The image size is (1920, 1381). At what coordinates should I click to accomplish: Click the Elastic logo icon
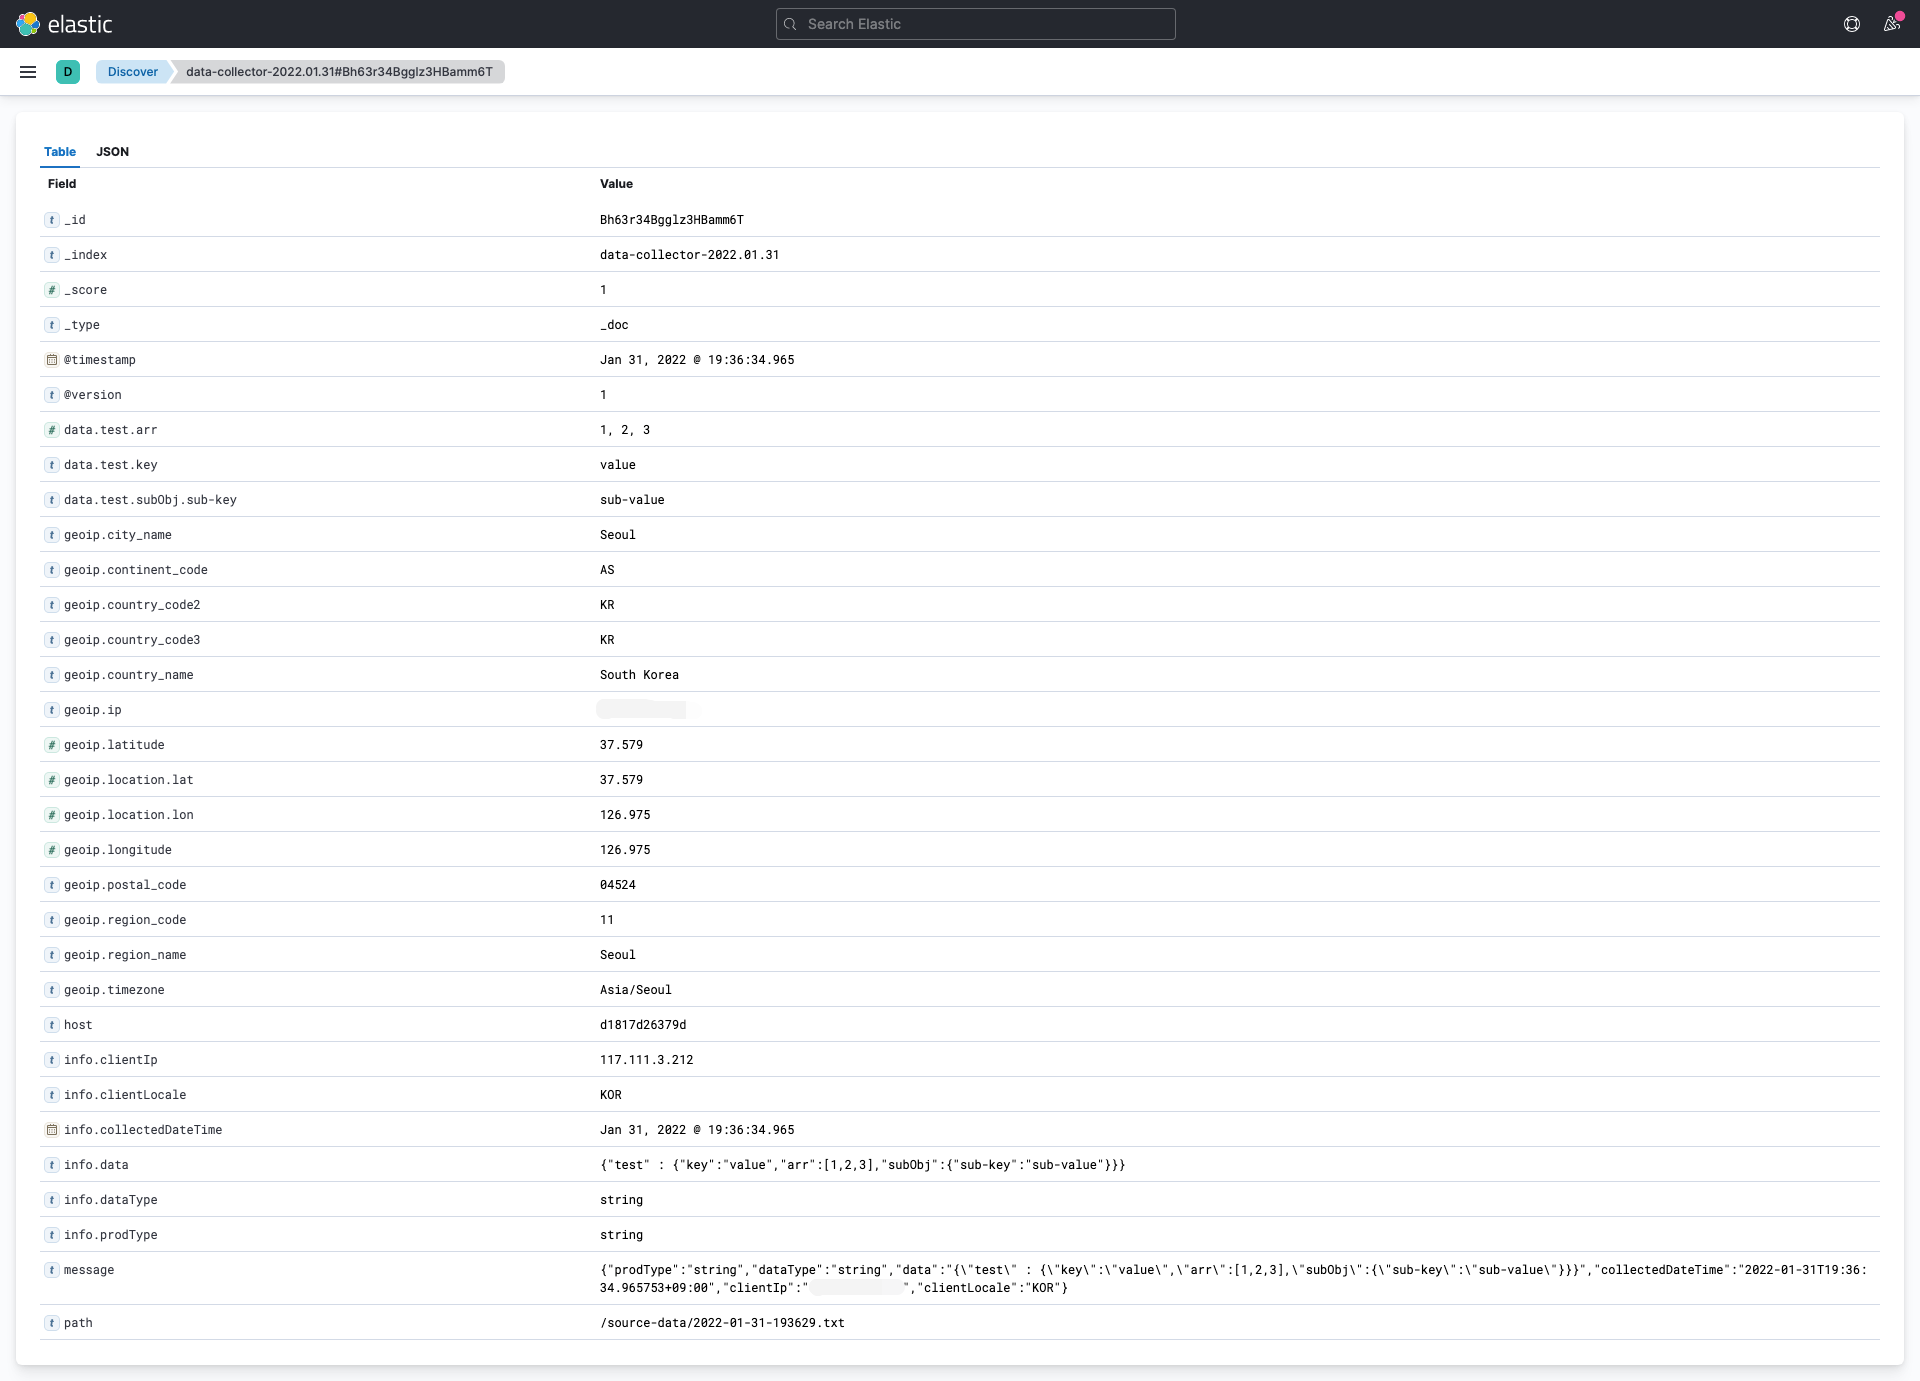click(x=28, y=24)
